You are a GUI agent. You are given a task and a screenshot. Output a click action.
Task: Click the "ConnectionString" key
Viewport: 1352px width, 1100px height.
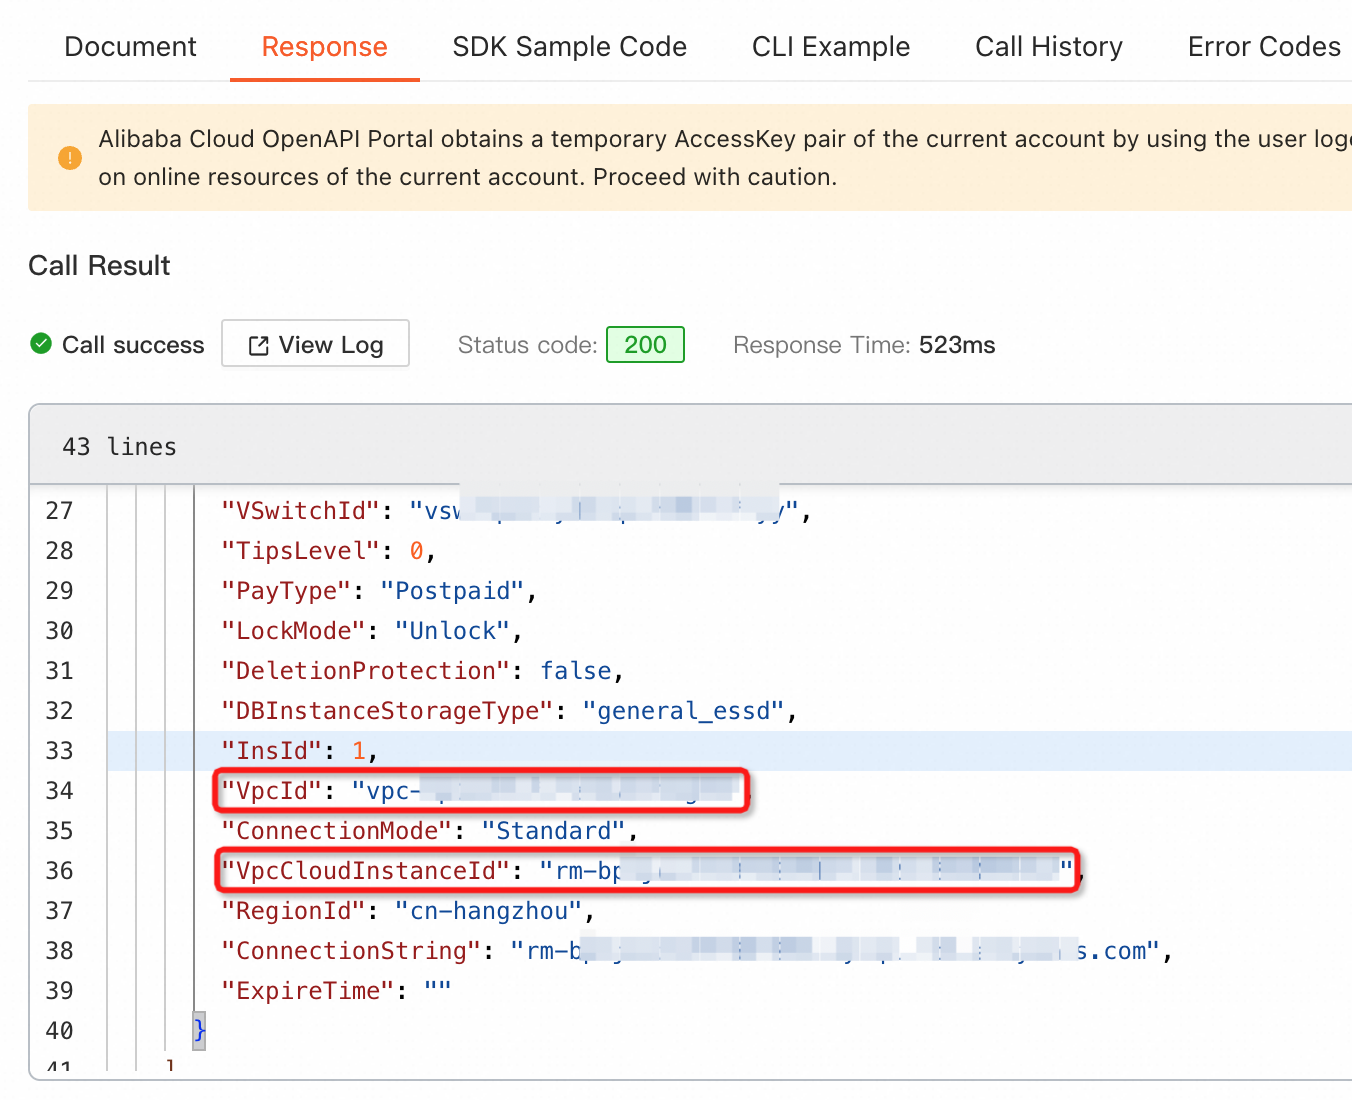coord(352,951)
